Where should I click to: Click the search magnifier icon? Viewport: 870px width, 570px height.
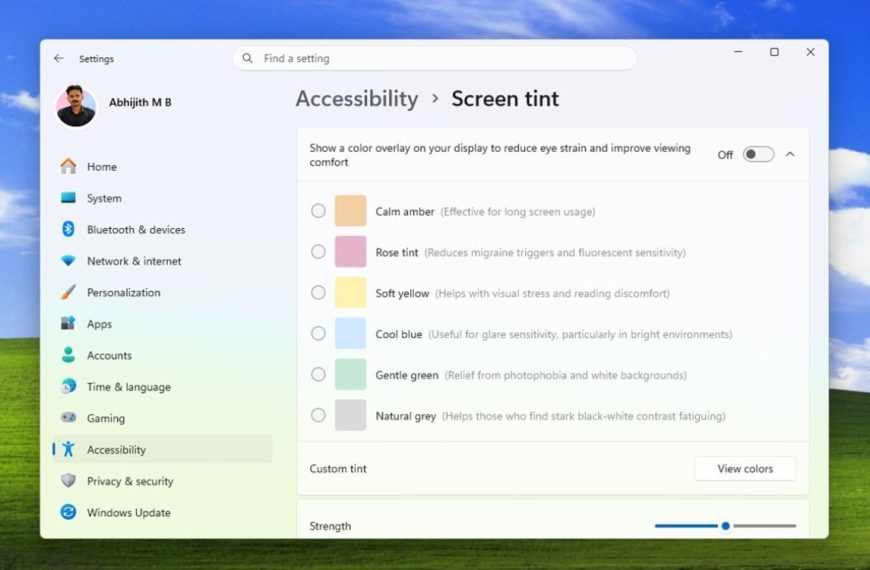pos(247,58)
